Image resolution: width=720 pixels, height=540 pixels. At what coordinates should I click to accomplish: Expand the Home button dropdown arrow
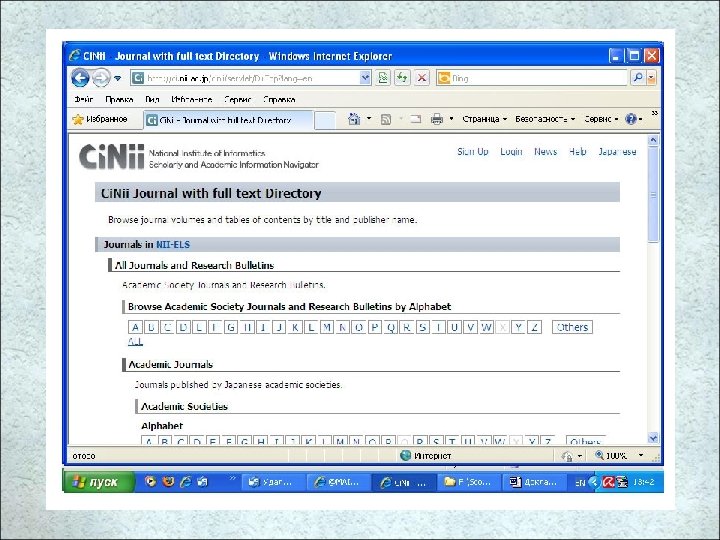[369, 119]
